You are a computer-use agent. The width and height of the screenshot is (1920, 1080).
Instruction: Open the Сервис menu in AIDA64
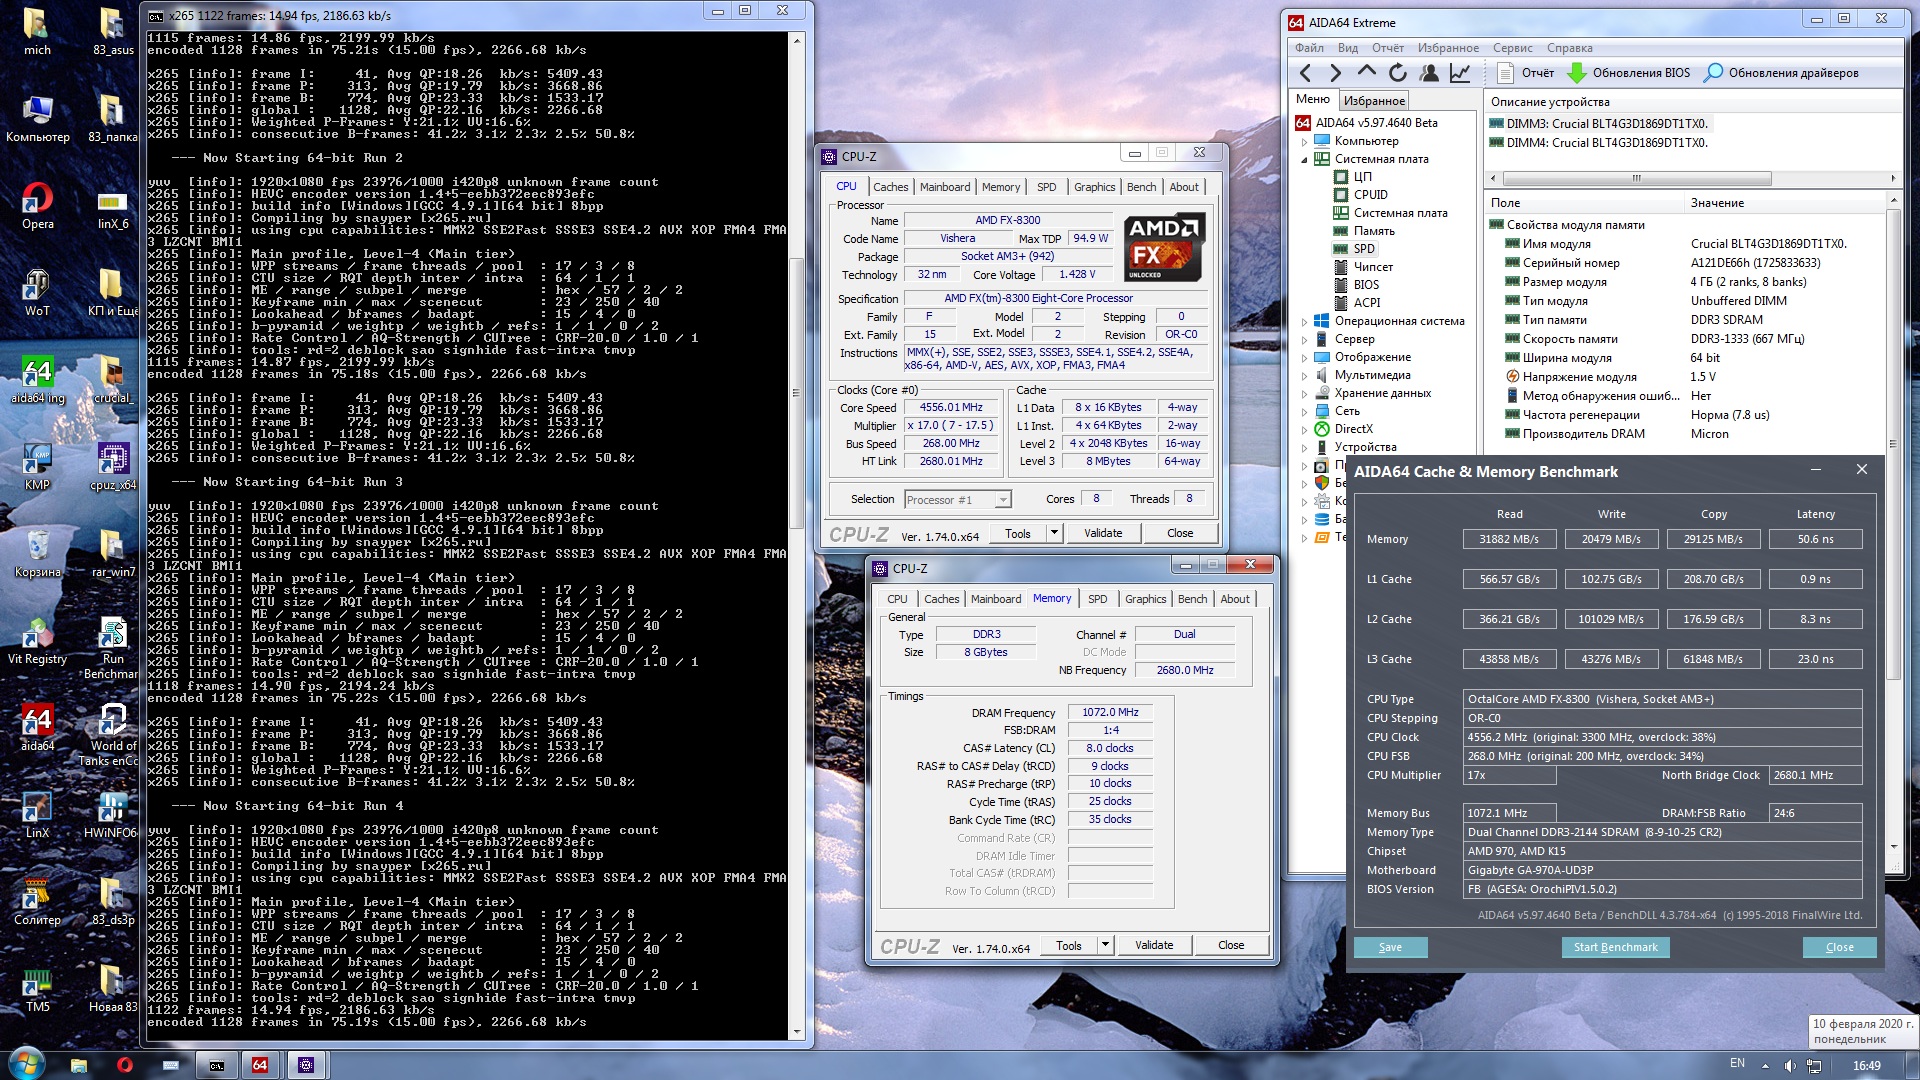[x=1512, y=48]
